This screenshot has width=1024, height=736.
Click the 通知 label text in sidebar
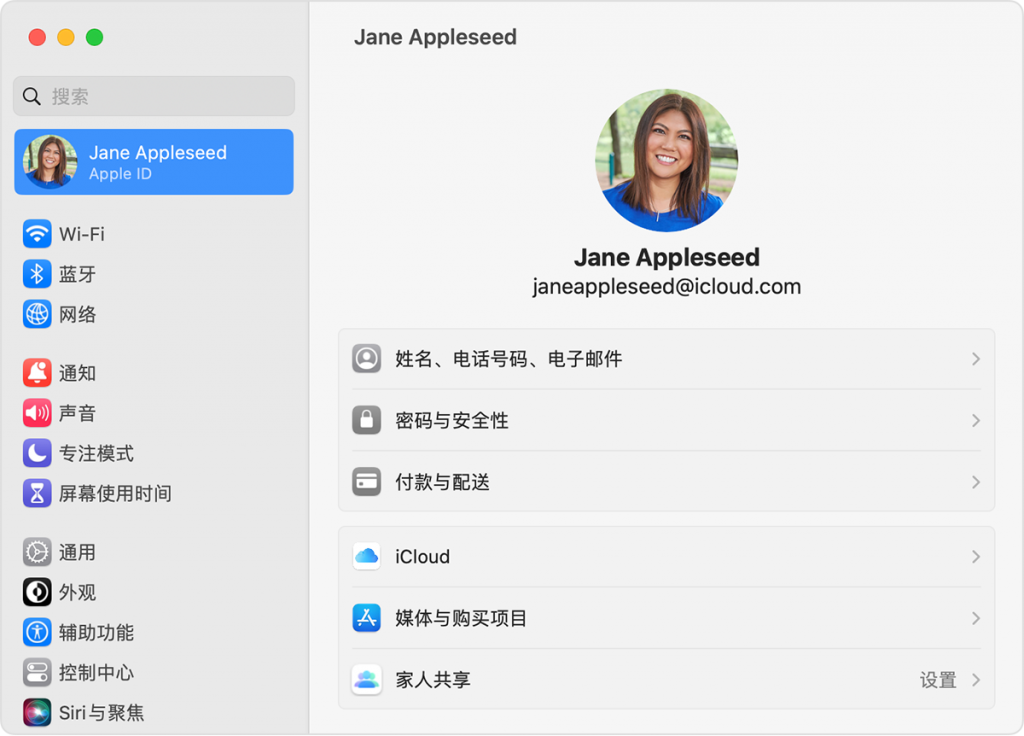point(77,373)
